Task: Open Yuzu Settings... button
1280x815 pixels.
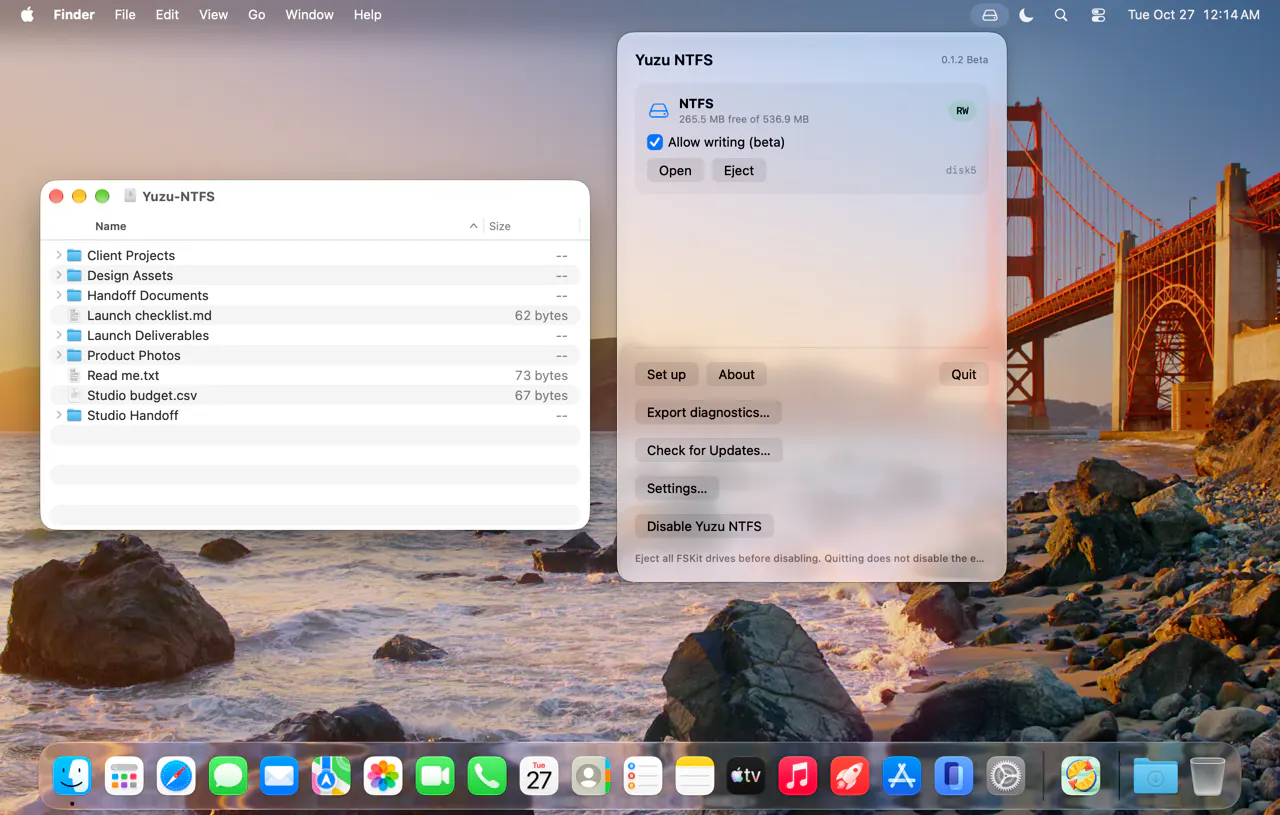Action: [x=677, y=488]
